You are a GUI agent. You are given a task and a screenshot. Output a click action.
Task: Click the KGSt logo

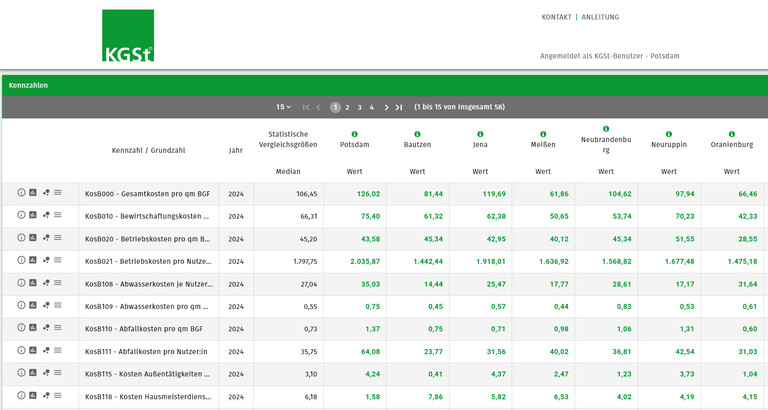tap(128, 36)
